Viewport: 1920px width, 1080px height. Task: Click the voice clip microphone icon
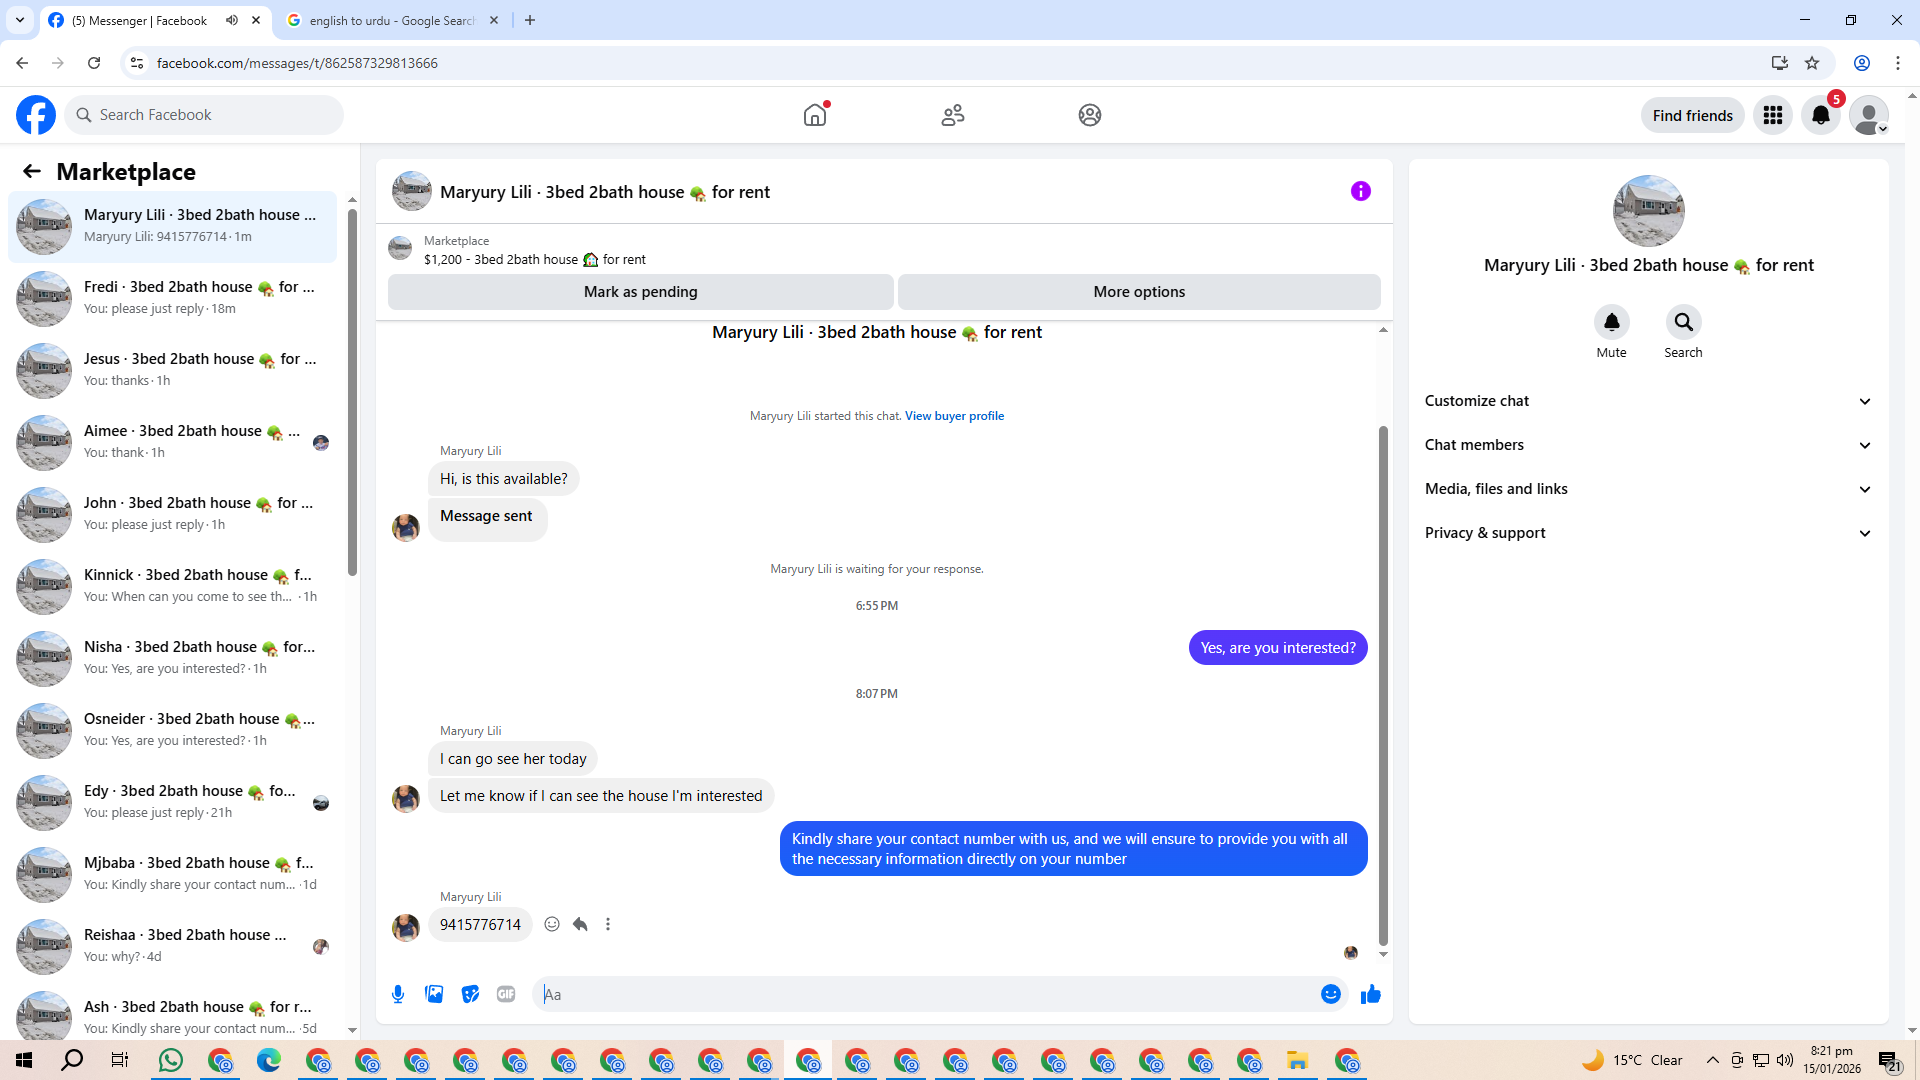(398, 994)
